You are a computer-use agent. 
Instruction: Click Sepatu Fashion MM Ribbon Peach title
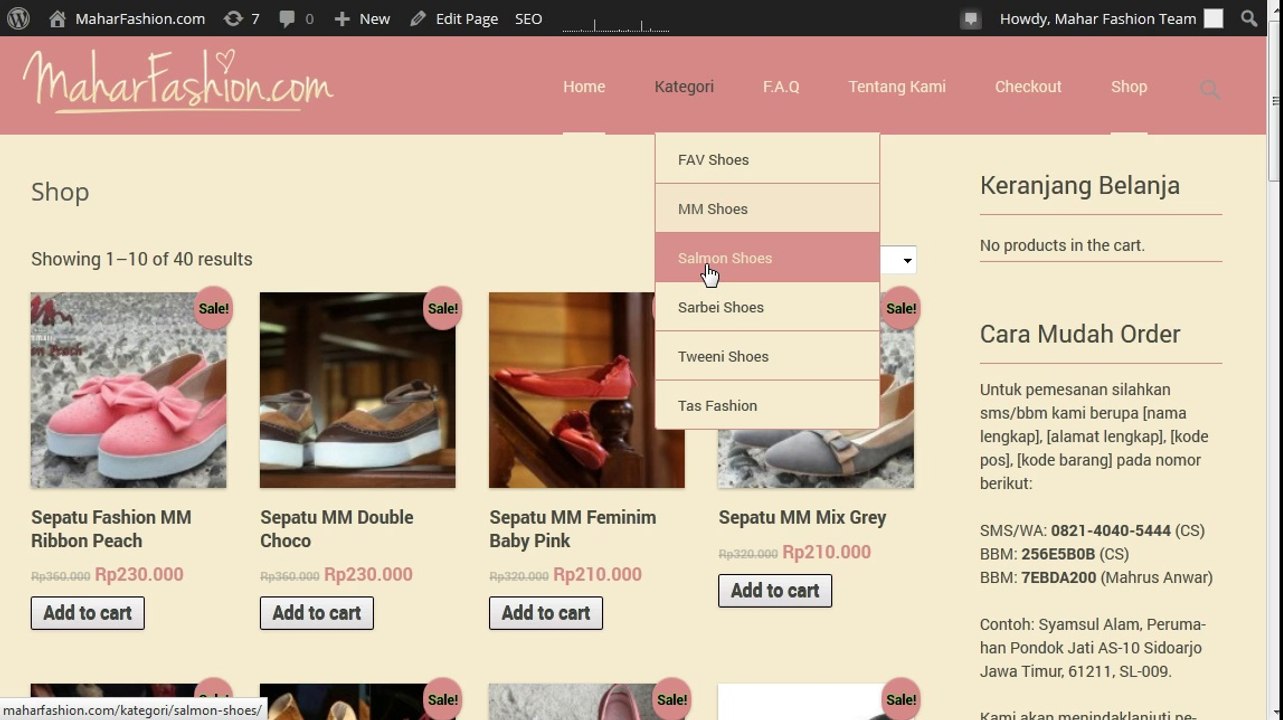(x=111, y=529)
